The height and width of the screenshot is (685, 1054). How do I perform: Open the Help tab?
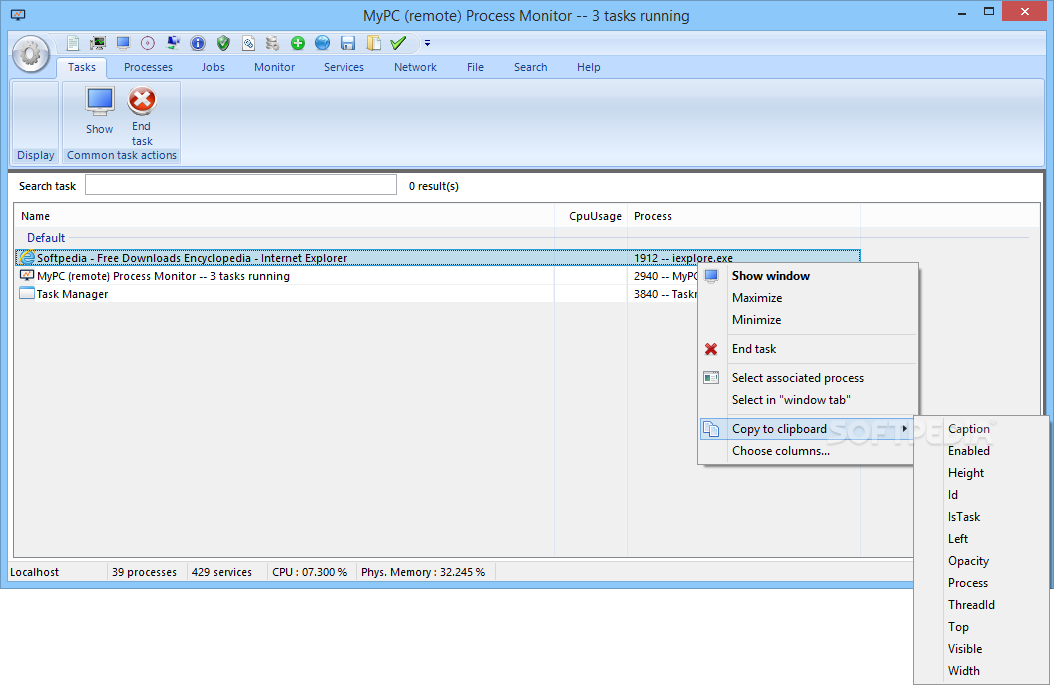(588, 67)
